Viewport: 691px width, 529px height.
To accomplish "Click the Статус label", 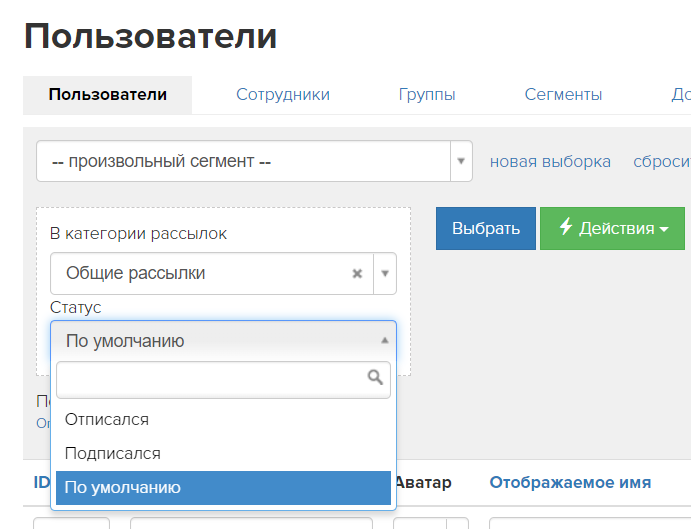I will coord(75,307).
